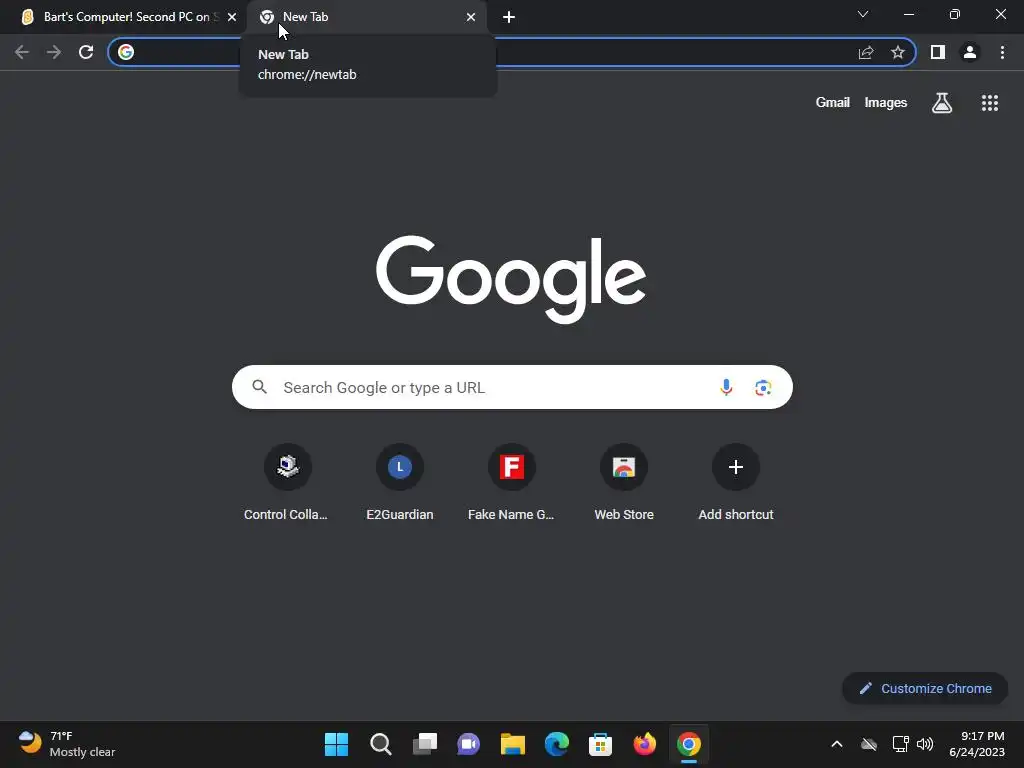
Task: Open Chrome's side panel
Action: pyautogui.click(x=938, y=52)
